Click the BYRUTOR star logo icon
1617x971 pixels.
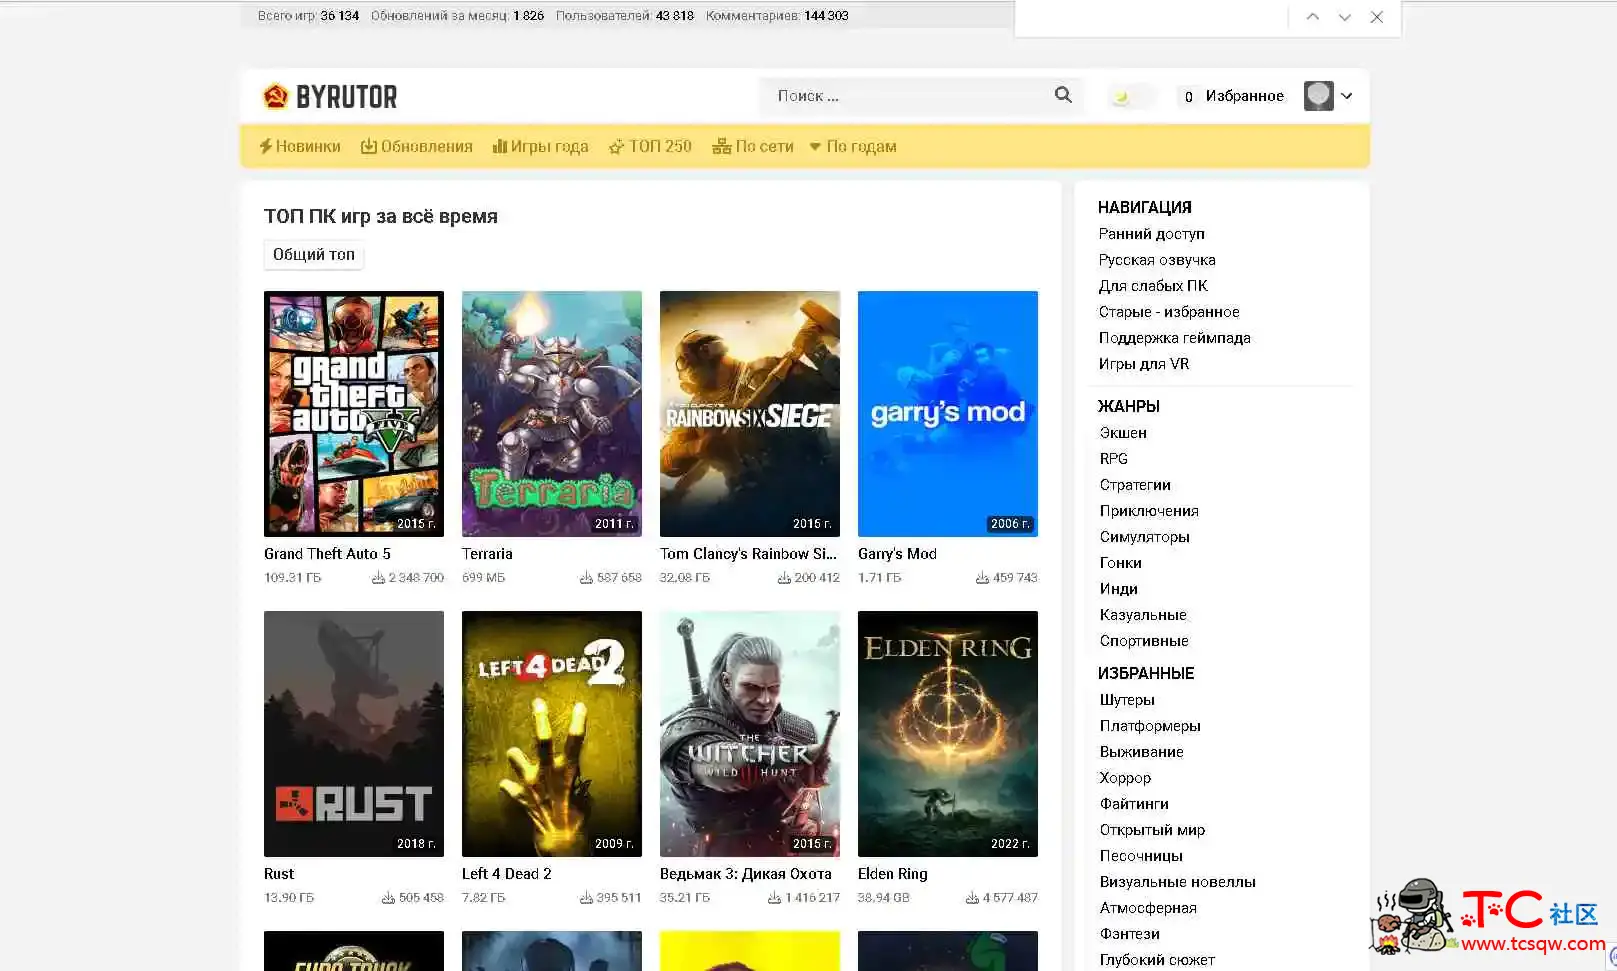click(275, 96)
